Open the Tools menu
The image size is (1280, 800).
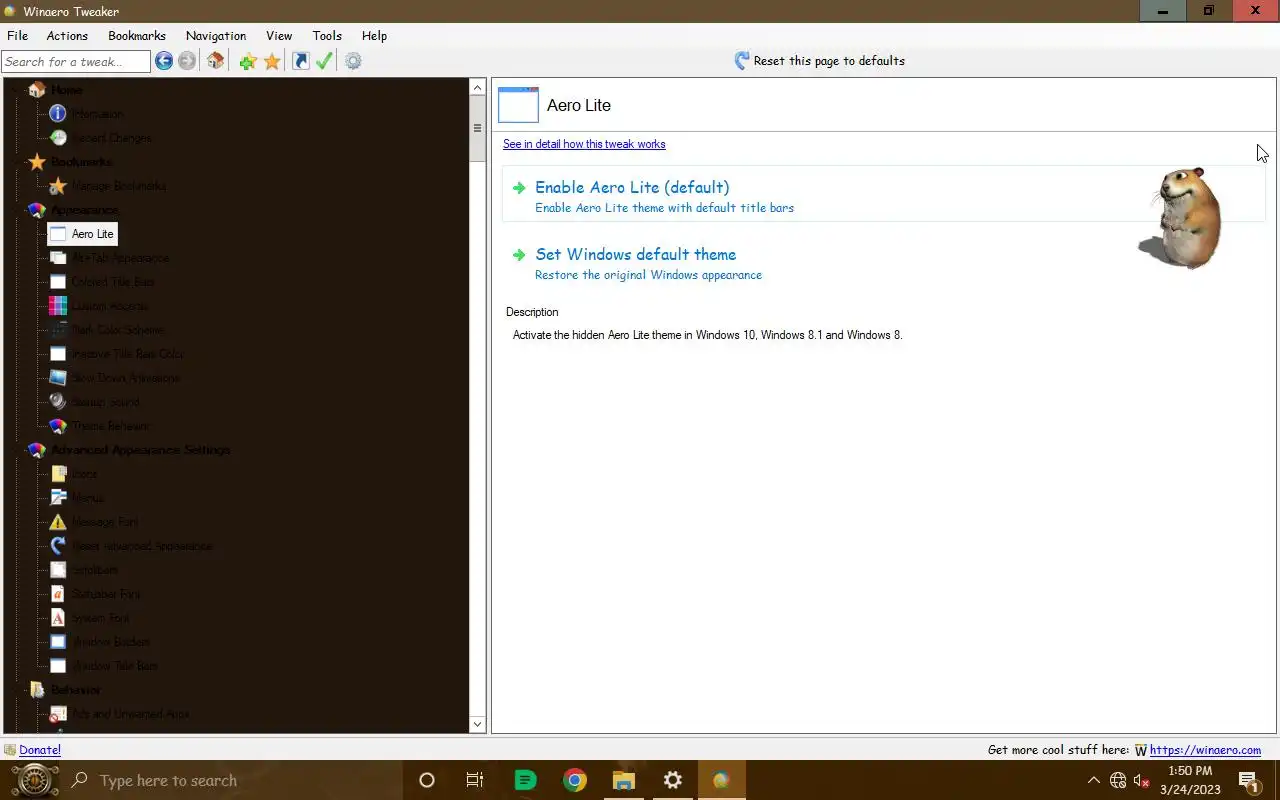click(327, 35)
